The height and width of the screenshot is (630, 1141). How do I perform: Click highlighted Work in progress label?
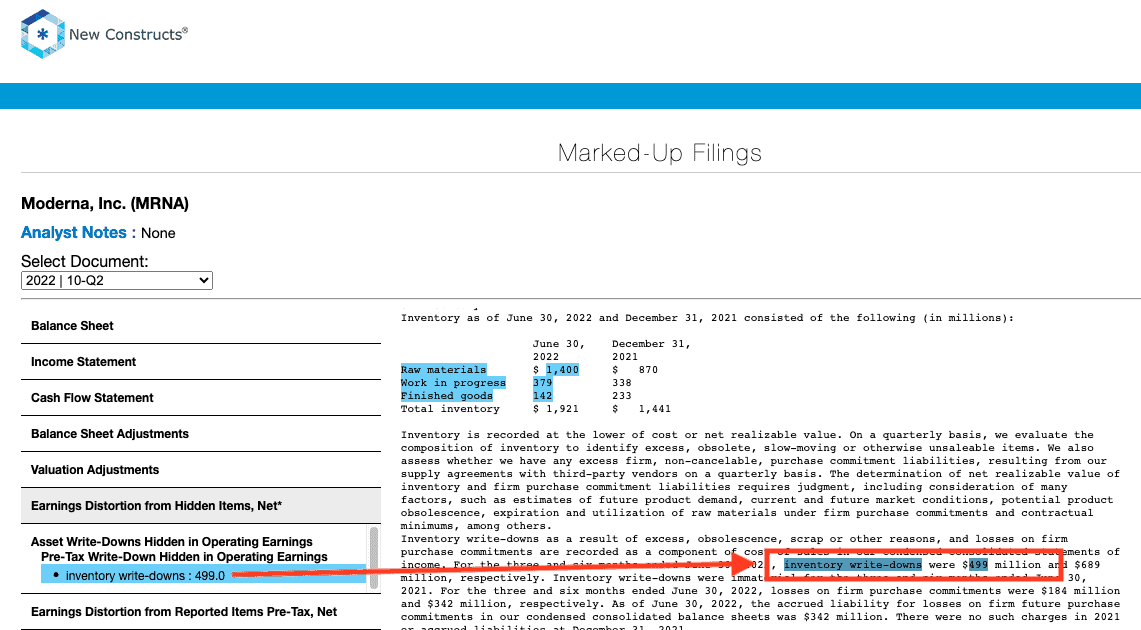453,383
